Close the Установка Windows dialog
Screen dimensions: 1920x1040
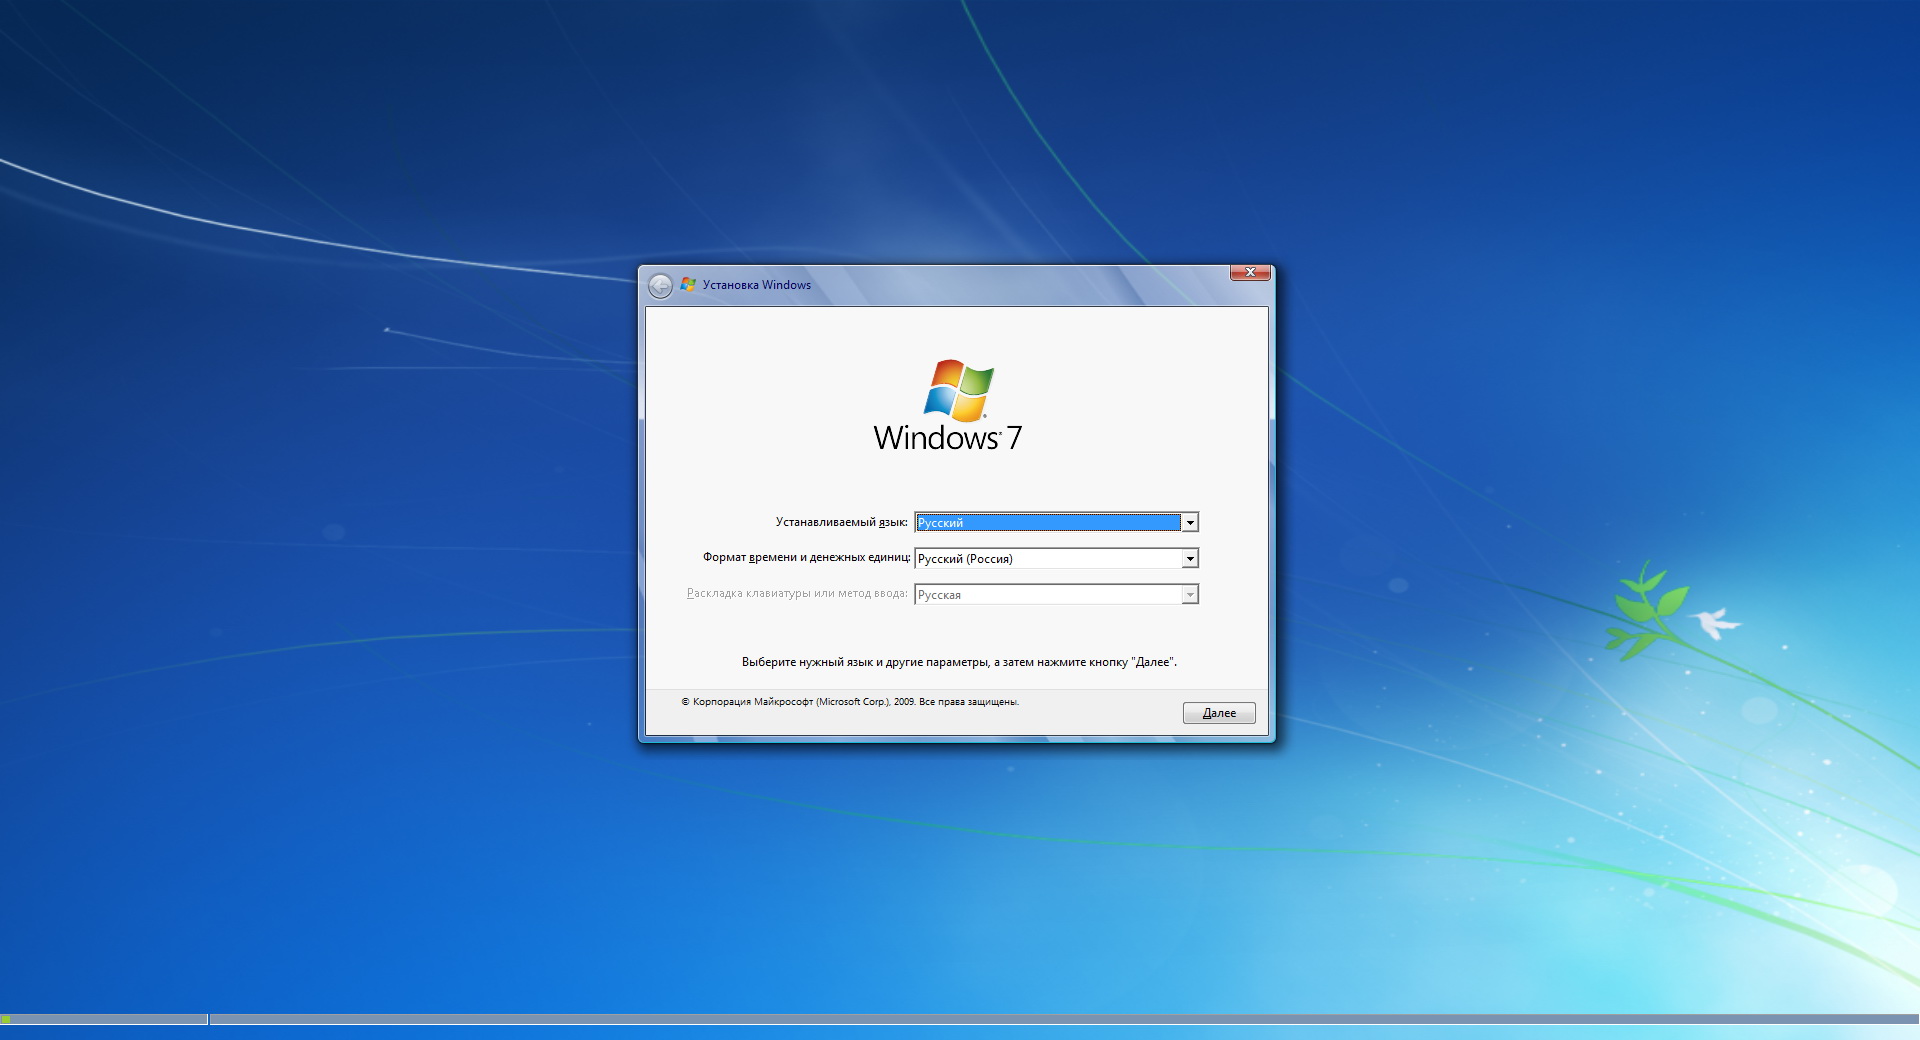pyautogui.click(x=1250, y=272)
